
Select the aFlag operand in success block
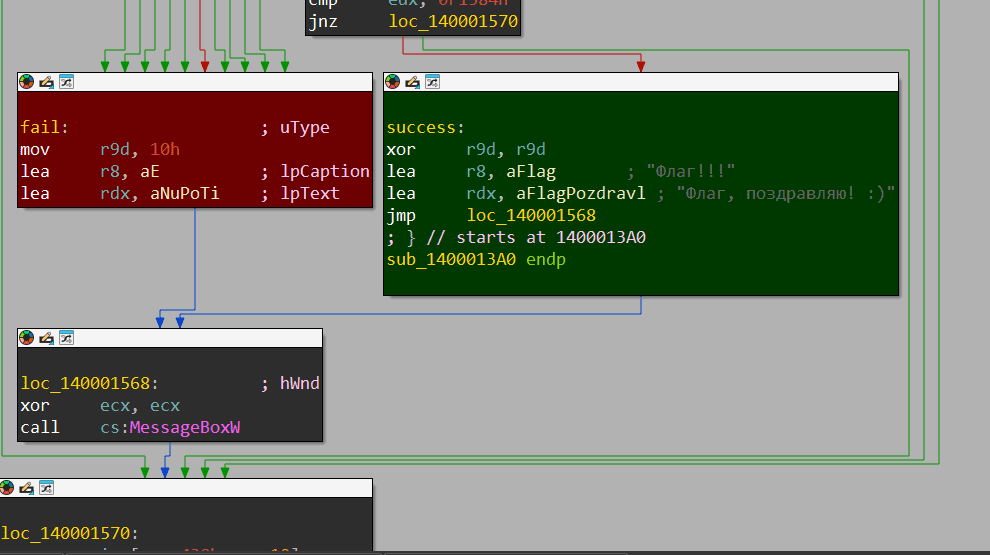(536, 172)
